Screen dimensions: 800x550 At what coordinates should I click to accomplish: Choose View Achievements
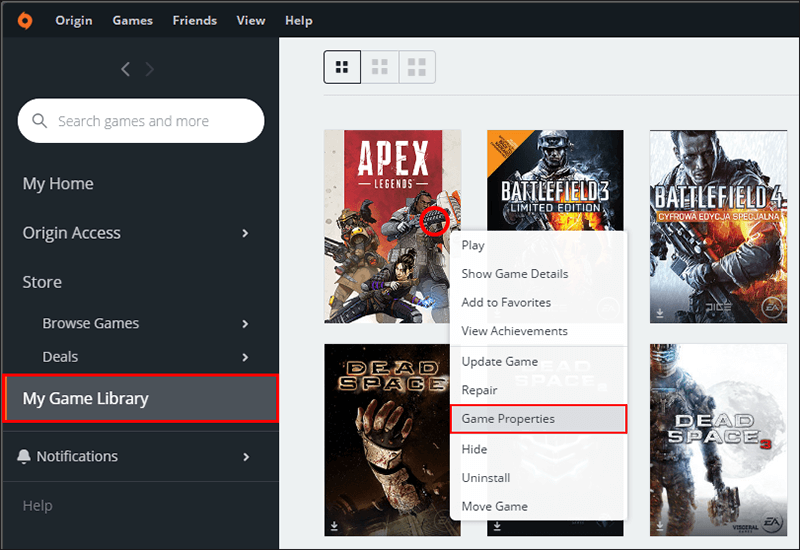538,331
